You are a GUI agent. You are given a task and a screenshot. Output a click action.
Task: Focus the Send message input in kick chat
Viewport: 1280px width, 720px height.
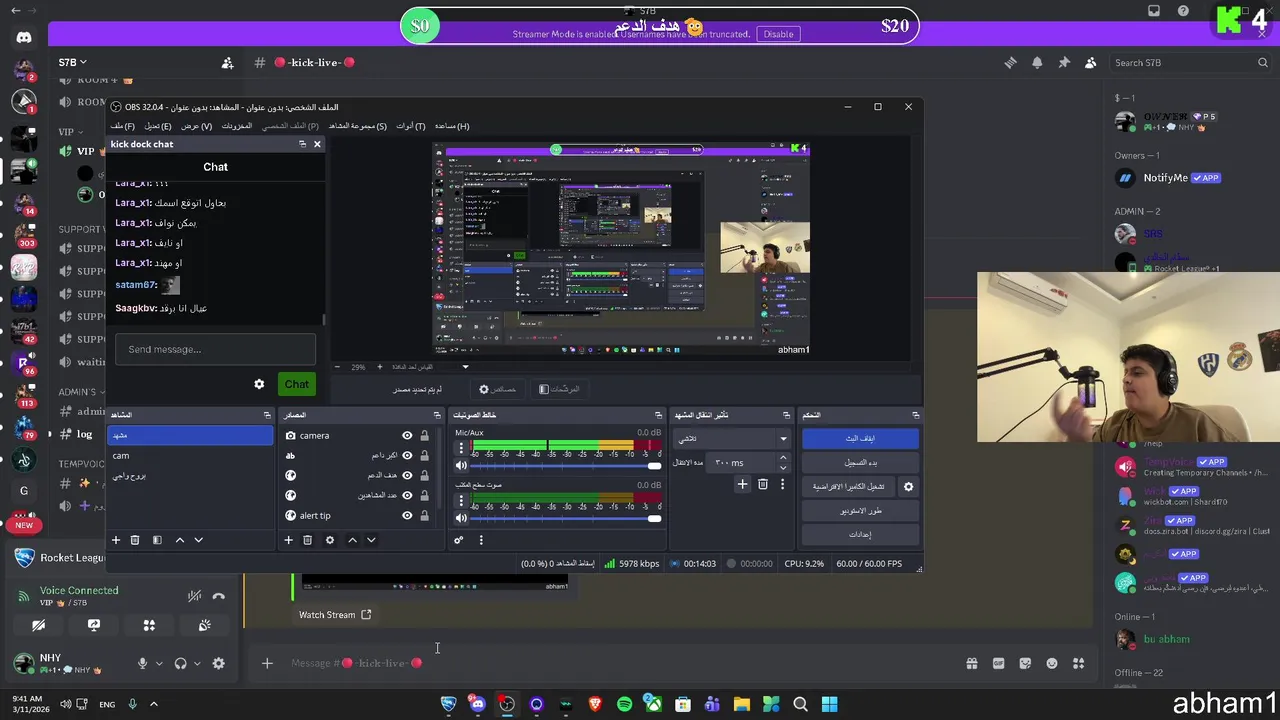215,349
